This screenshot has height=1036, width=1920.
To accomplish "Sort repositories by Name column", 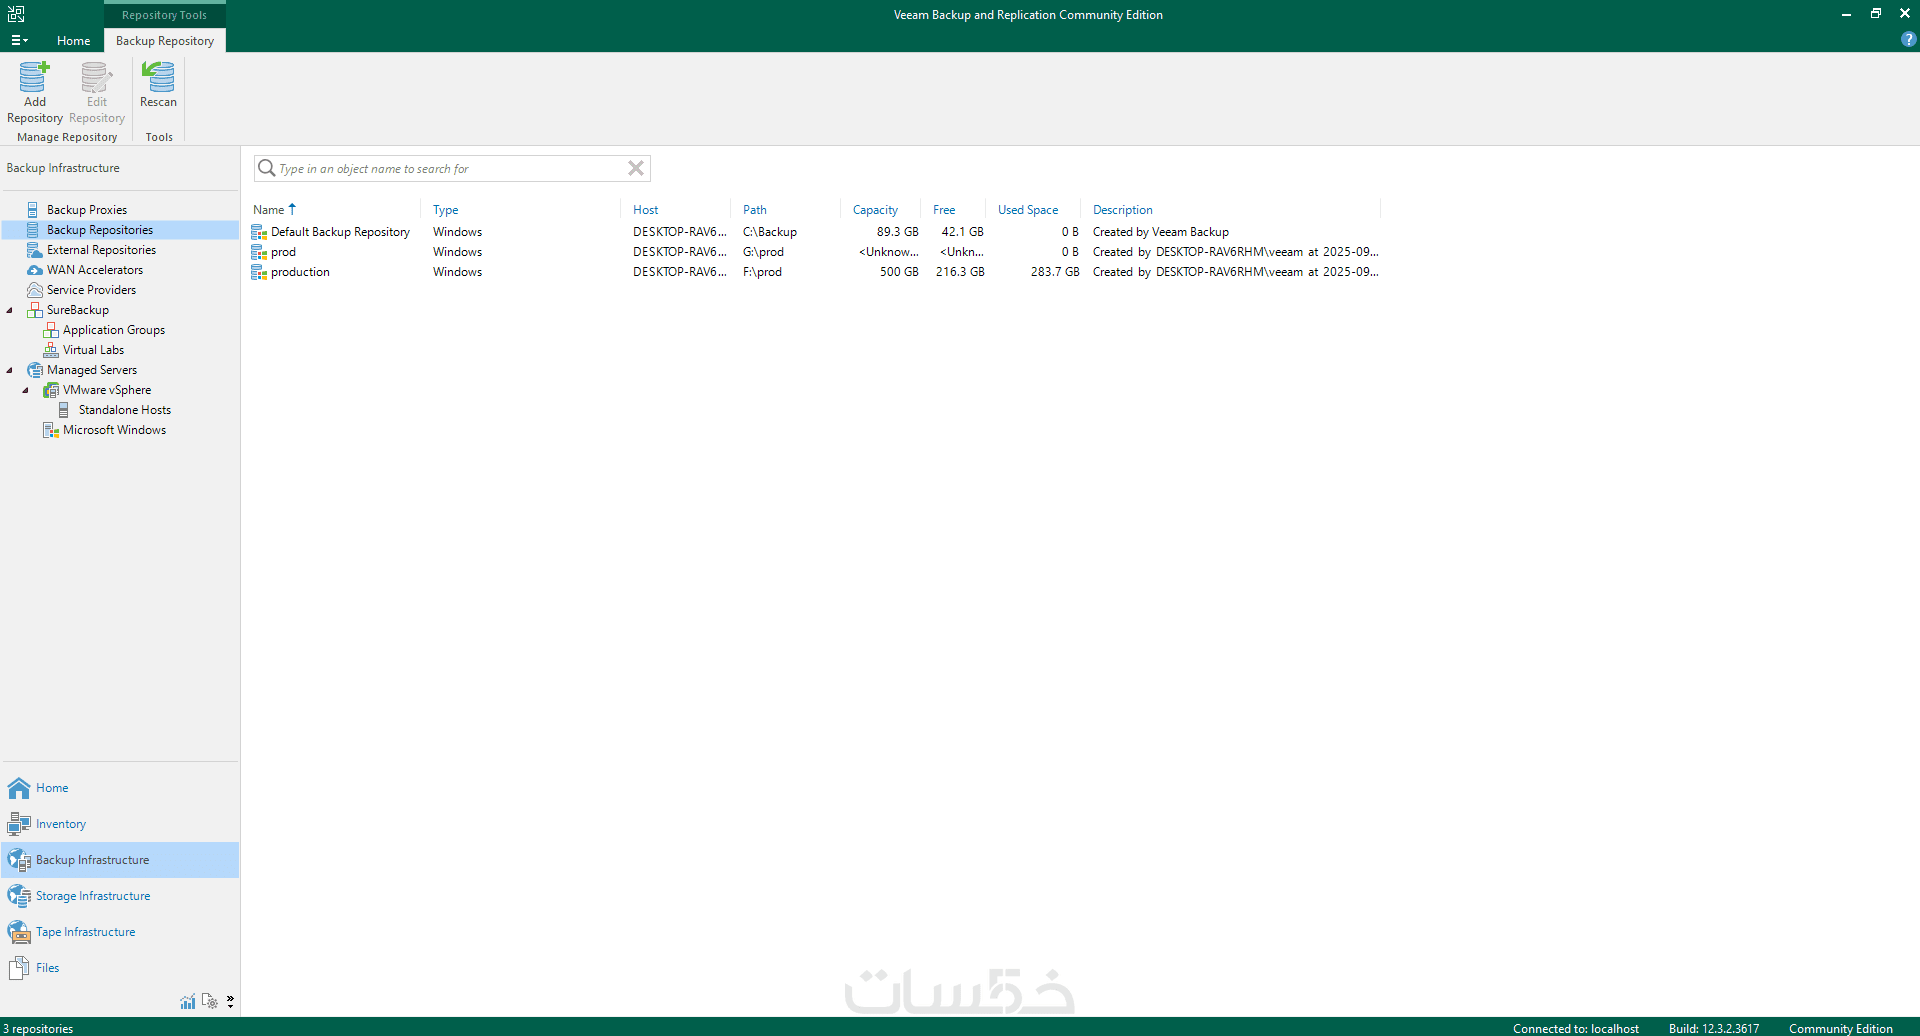I will 269,210.
